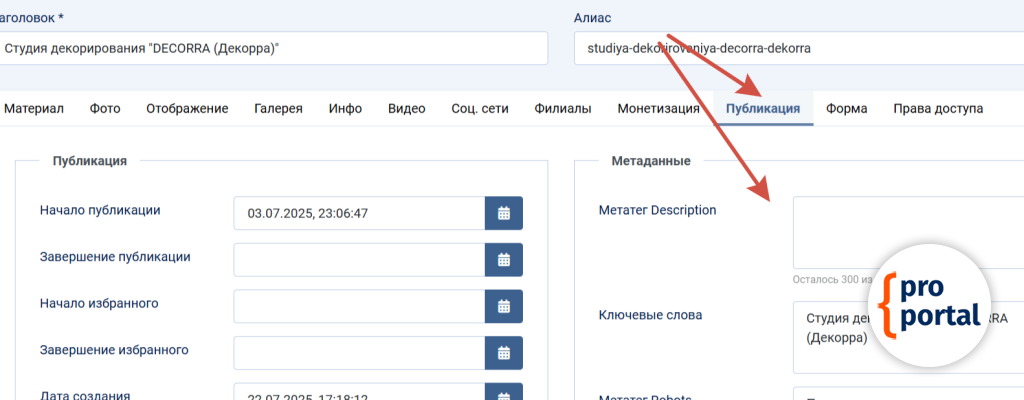Switch to the Видео tab

point(406,109)
